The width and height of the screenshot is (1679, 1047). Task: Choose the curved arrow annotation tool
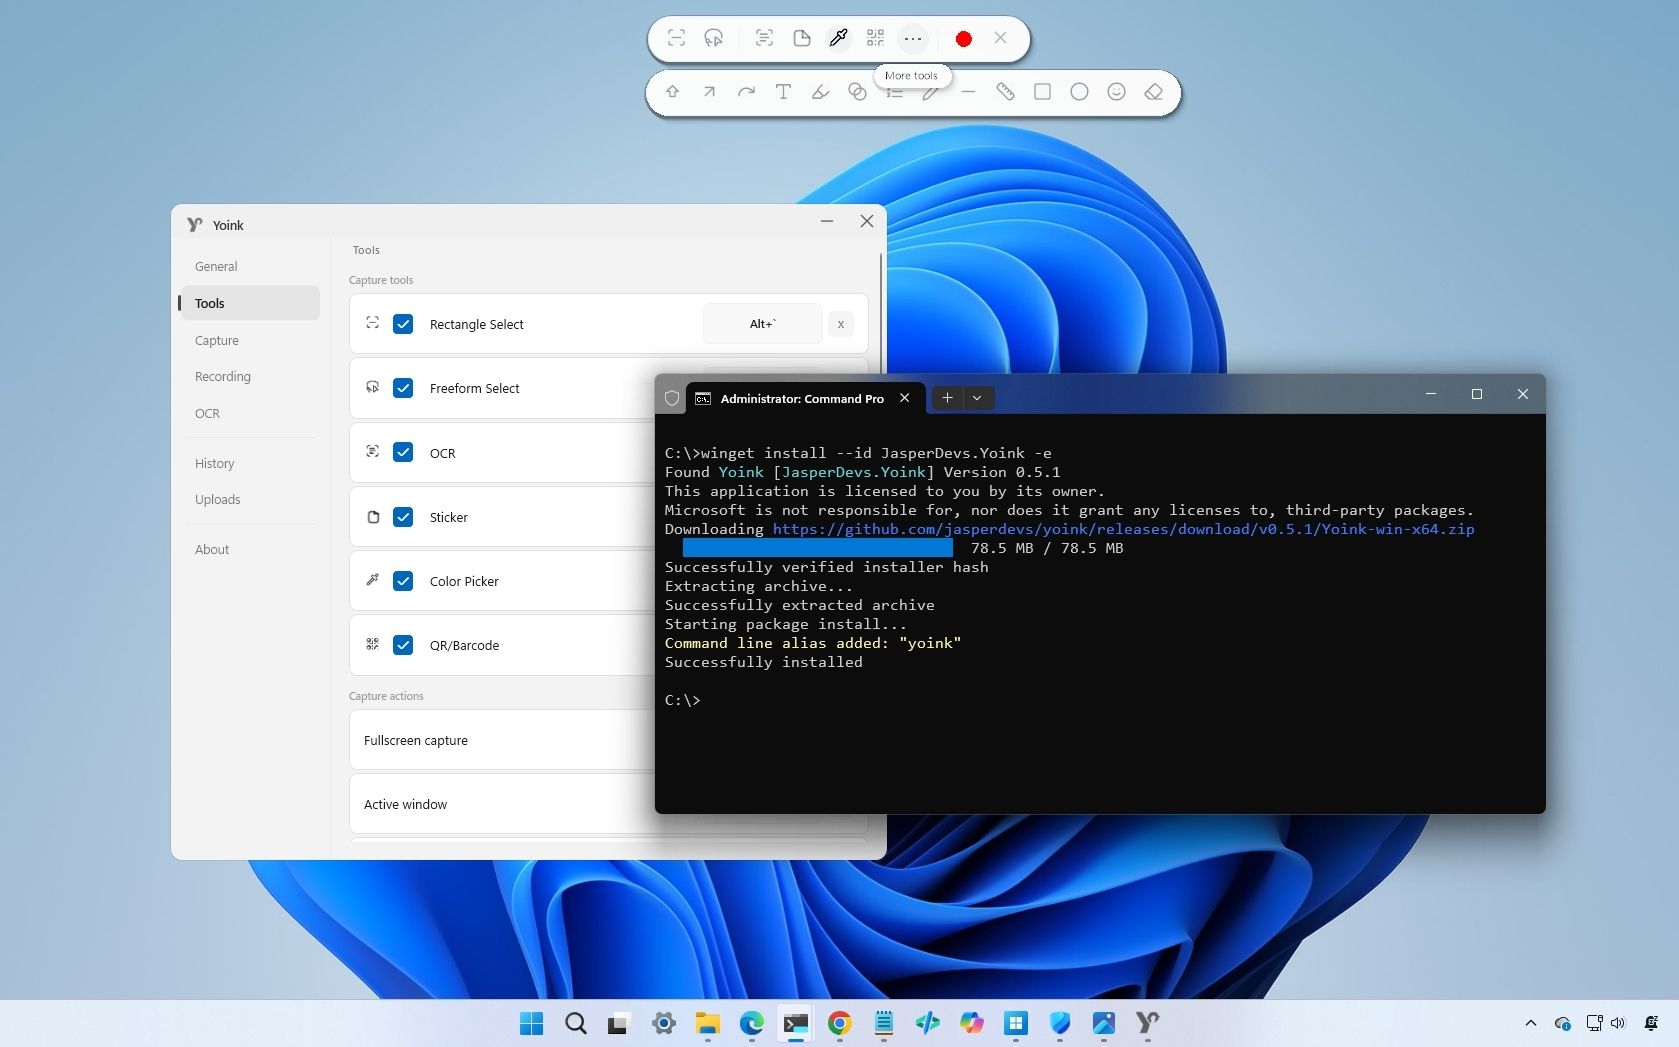[x=746, y=92]
